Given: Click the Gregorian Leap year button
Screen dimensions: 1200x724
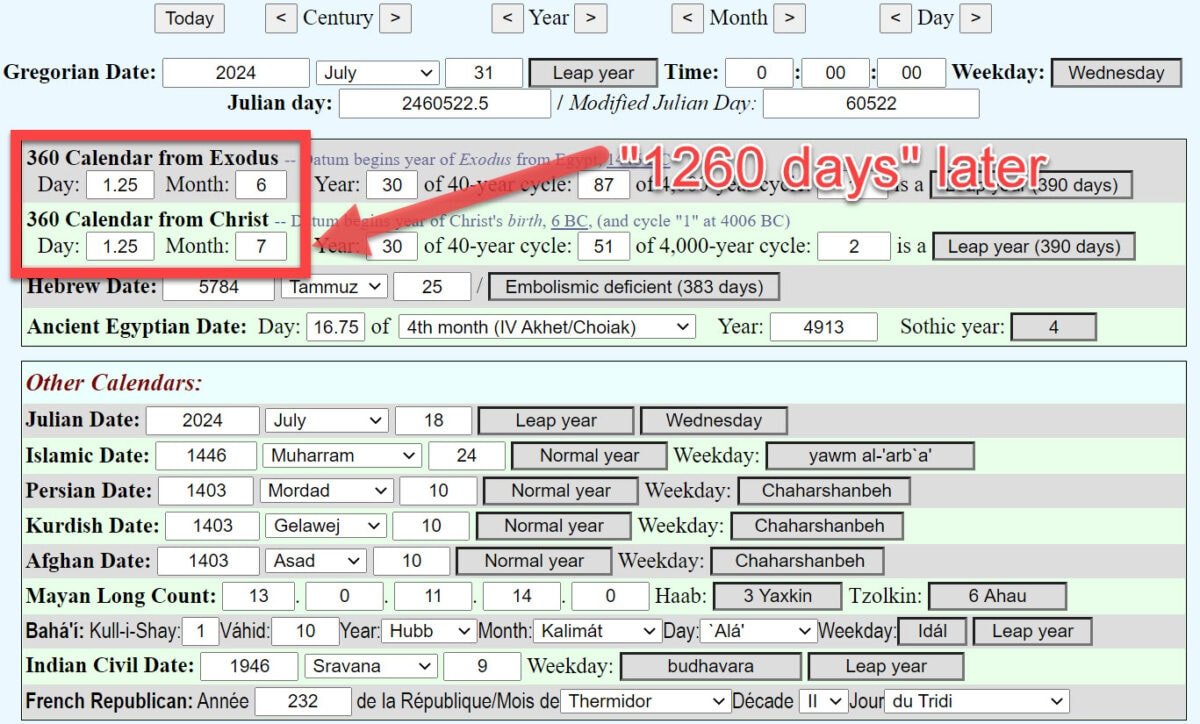Looking at the screenshot, I should coord(593,73).
